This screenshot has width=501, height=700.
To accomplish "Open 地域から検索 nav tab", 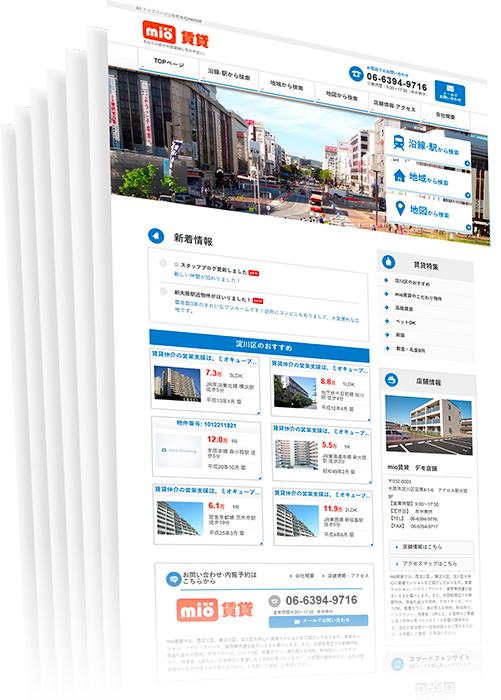I will pos(286,85).
